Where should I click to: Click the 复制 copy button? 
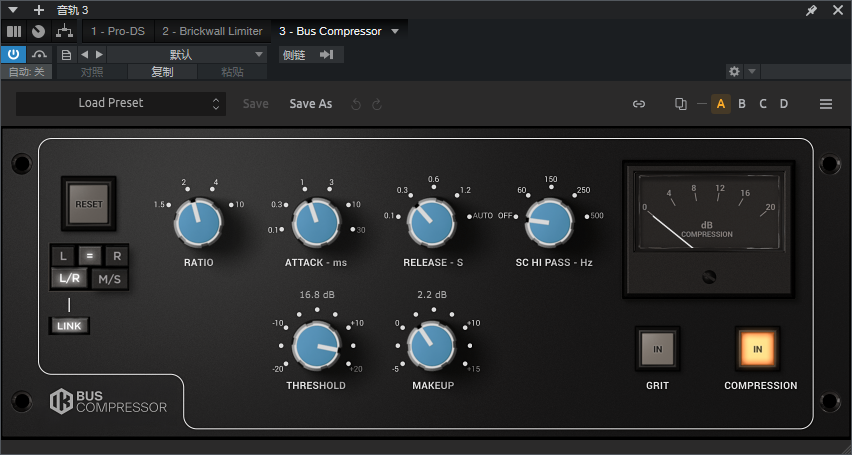pyautogui.click(x=162, y=72)
